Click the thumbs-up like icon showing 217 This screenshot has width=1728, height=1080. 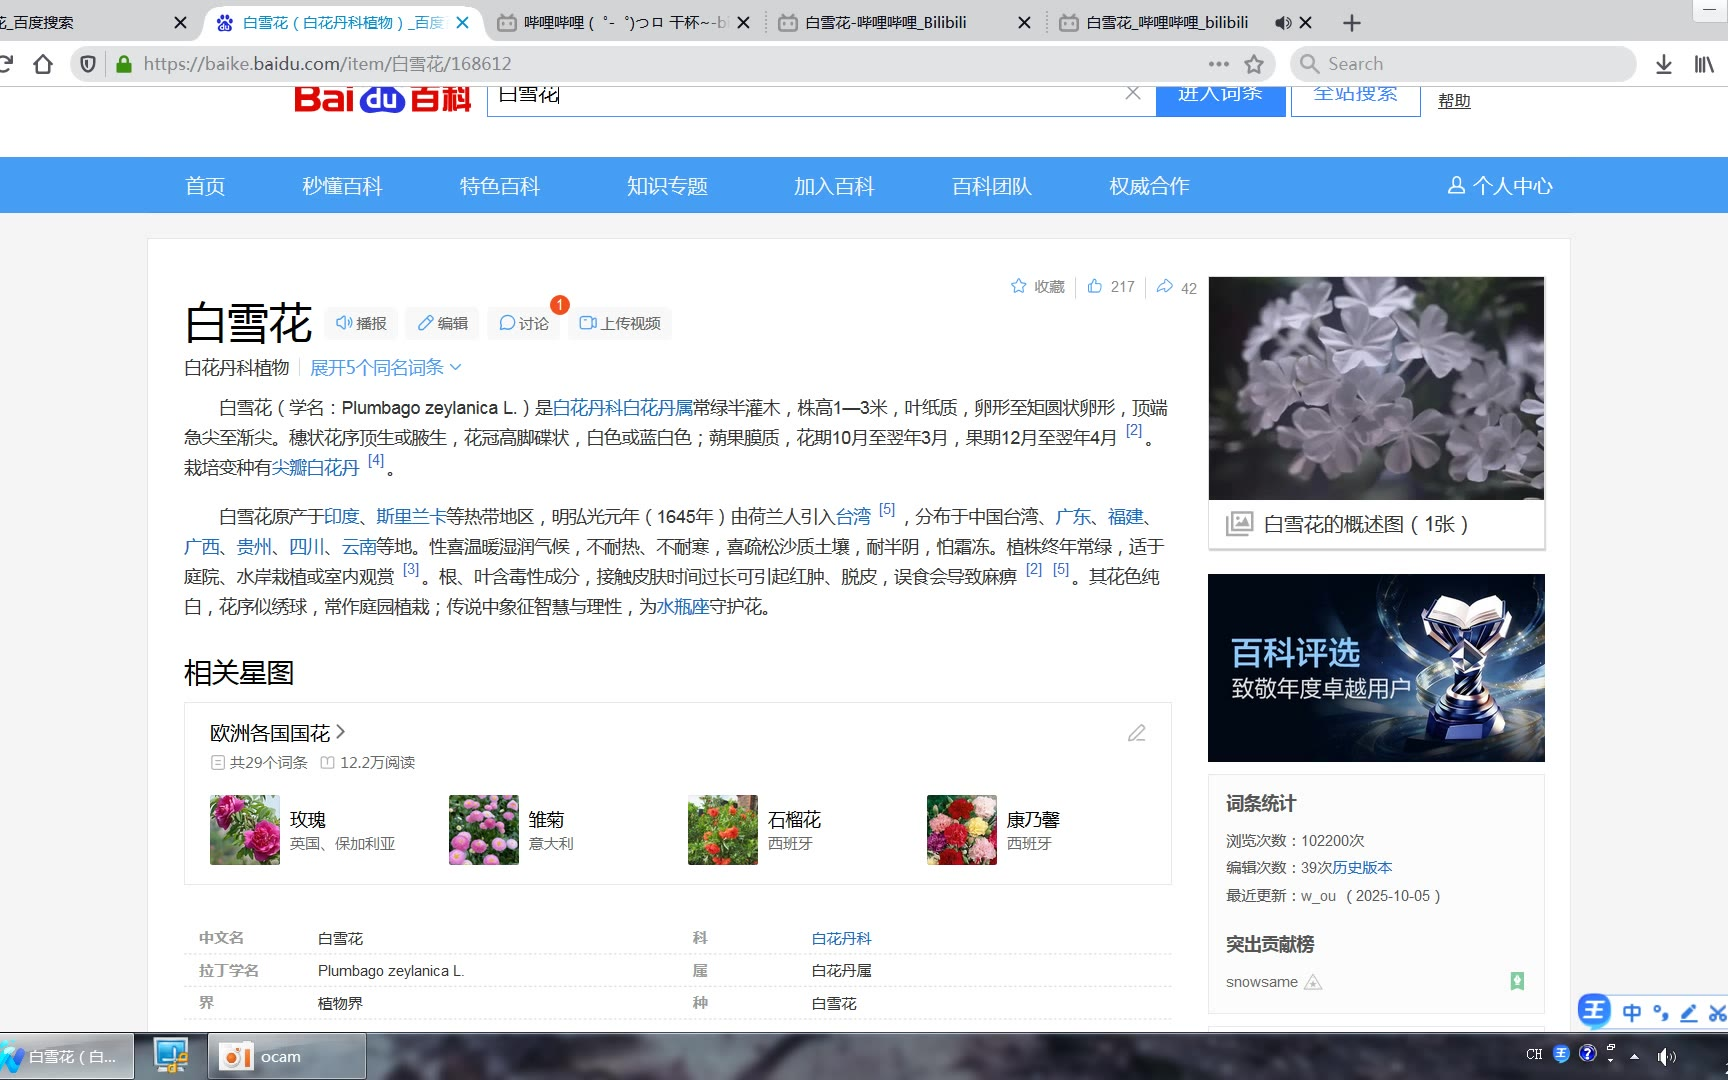(1095, 287)
